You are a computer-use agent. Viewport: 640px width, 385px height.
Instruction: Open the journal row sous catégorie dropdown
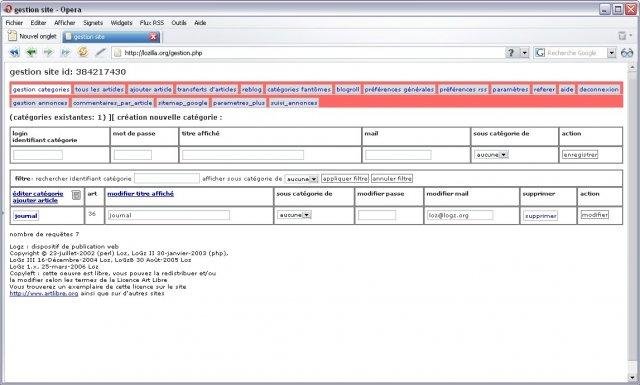(294, 215)
